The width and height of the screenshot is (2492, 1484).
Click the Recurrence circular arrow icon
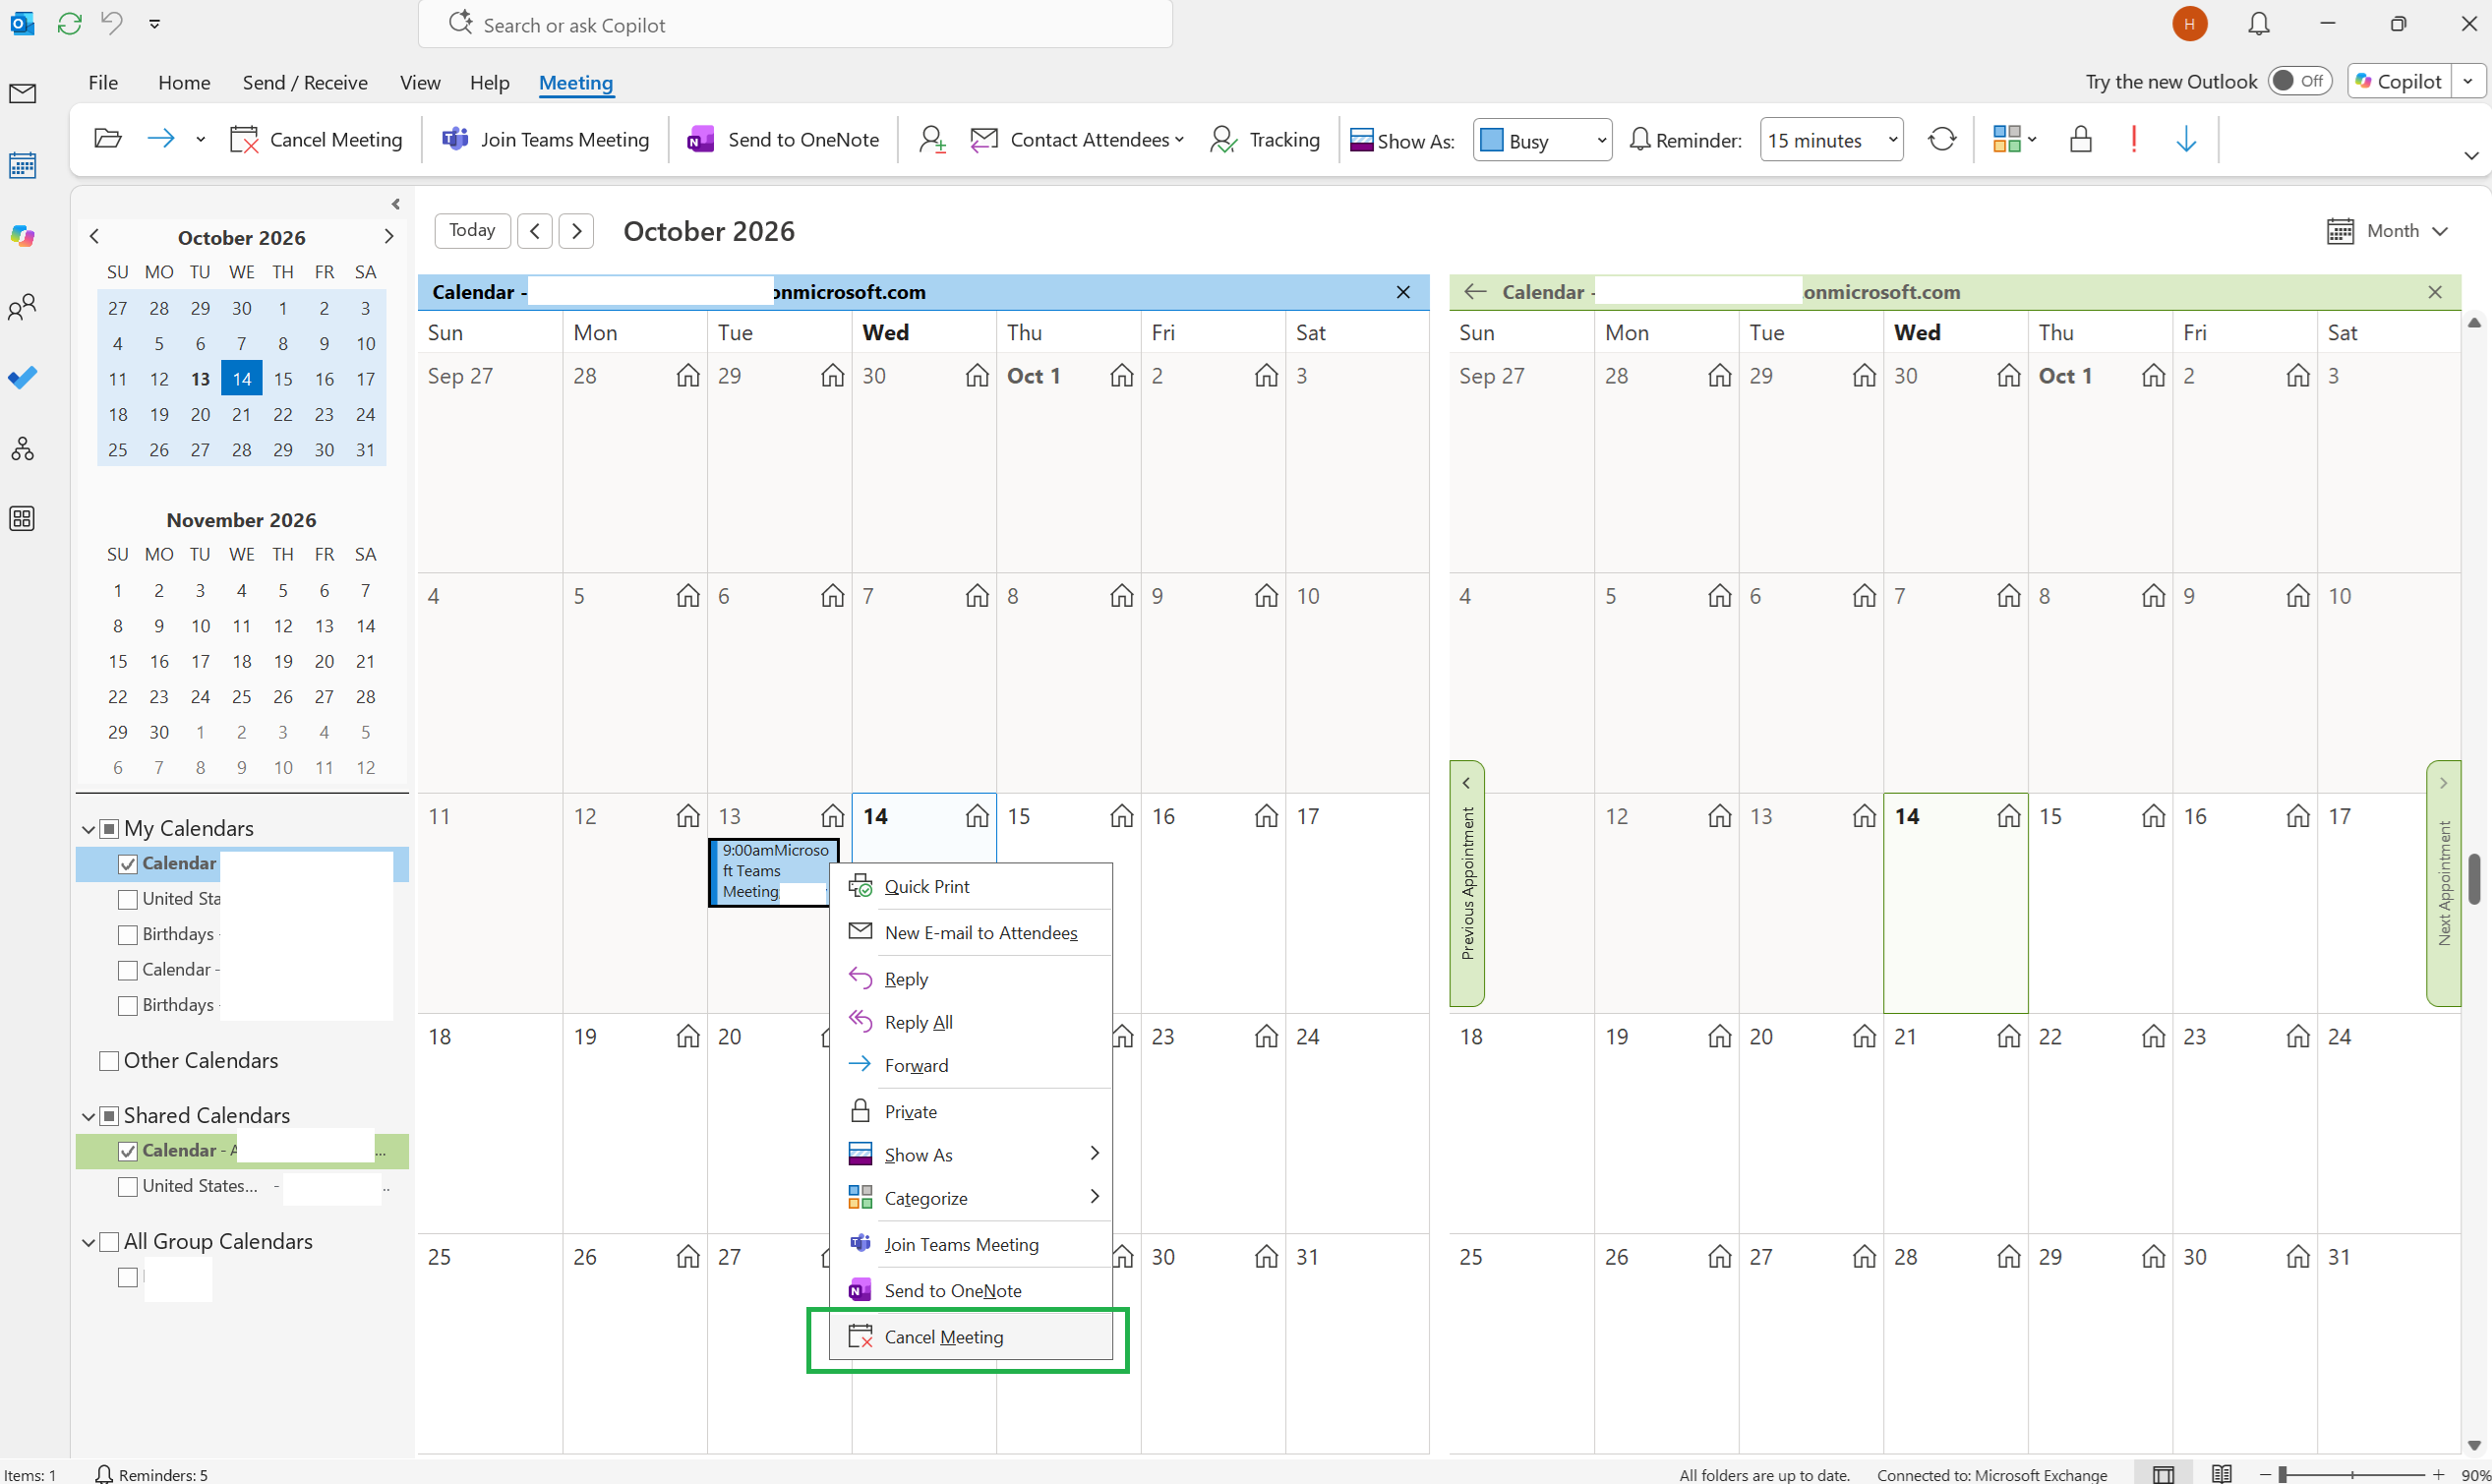tap(1941, 139)
